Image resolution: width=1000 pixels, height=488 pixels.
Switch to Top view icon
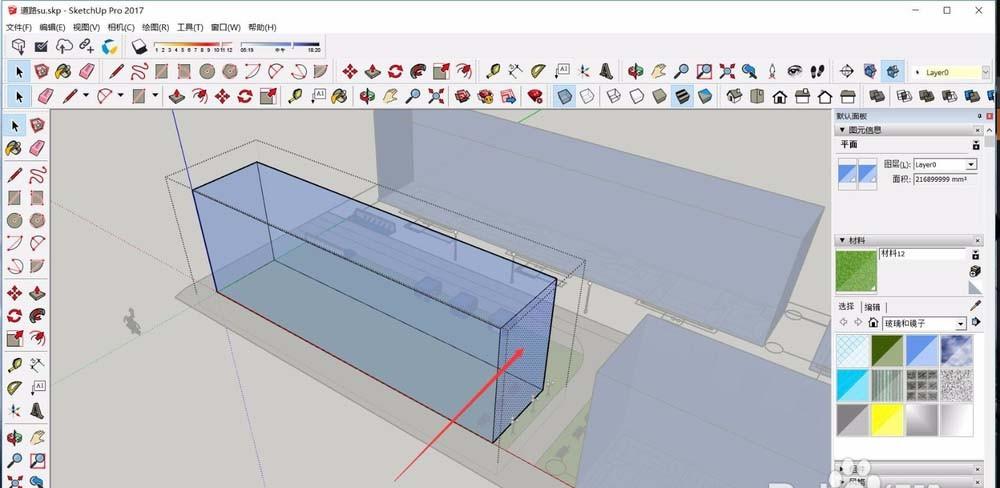coord(756,96)
